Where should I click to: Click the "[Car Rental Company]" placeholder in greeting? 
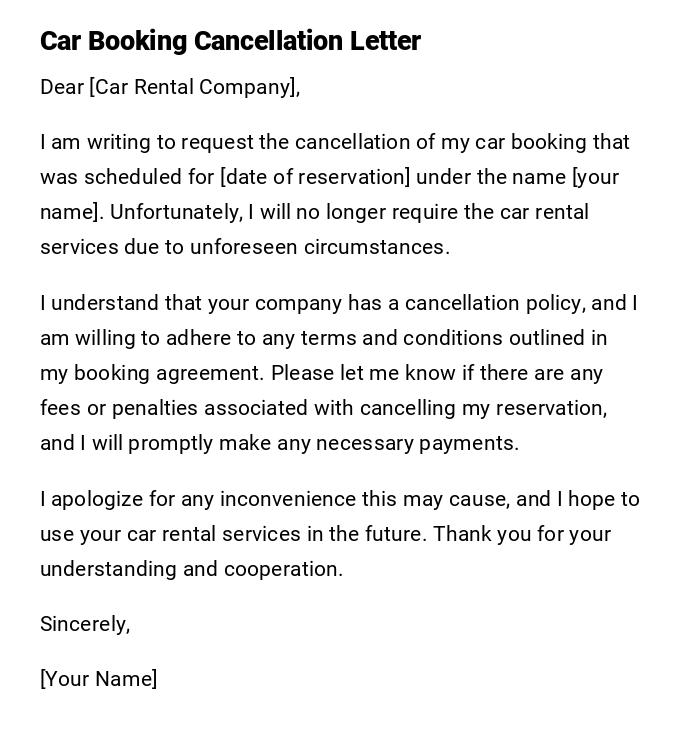(194, 87)
